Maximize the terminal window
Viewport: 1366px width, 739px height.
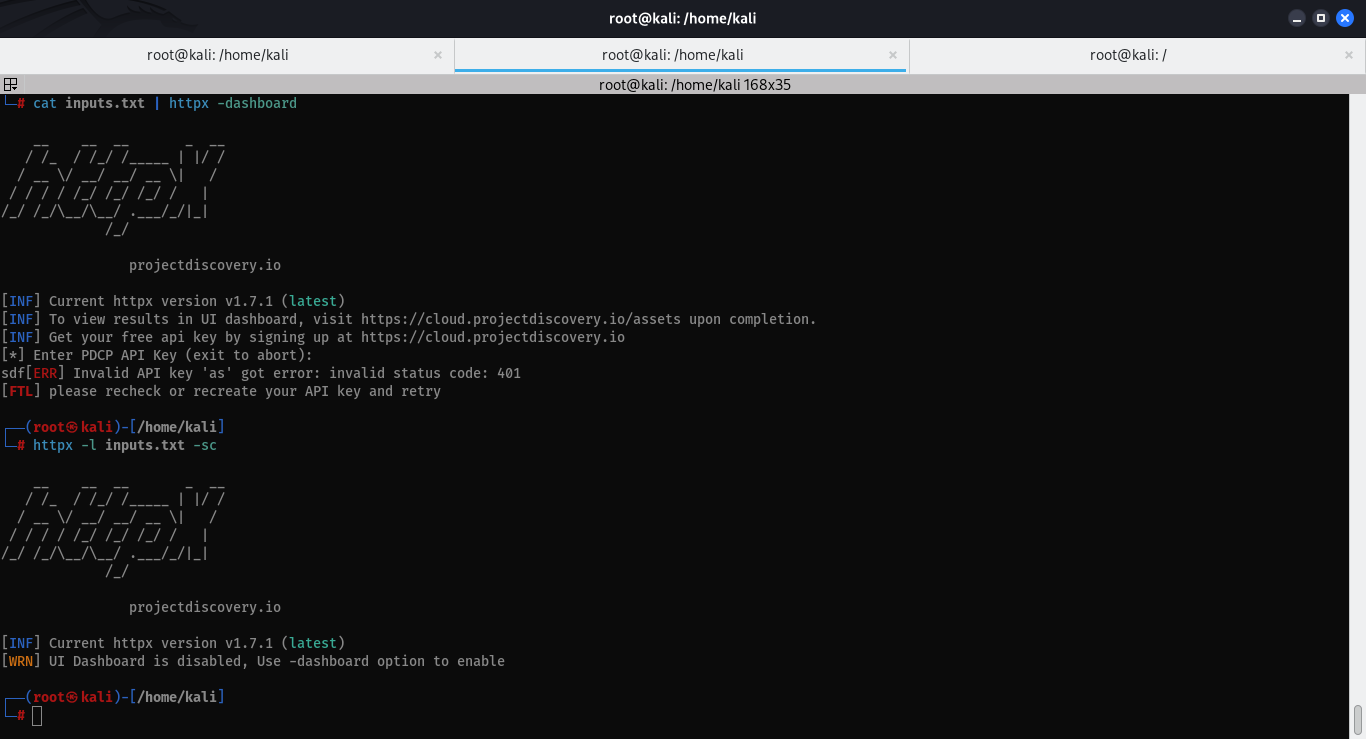tap(1321, 18)
